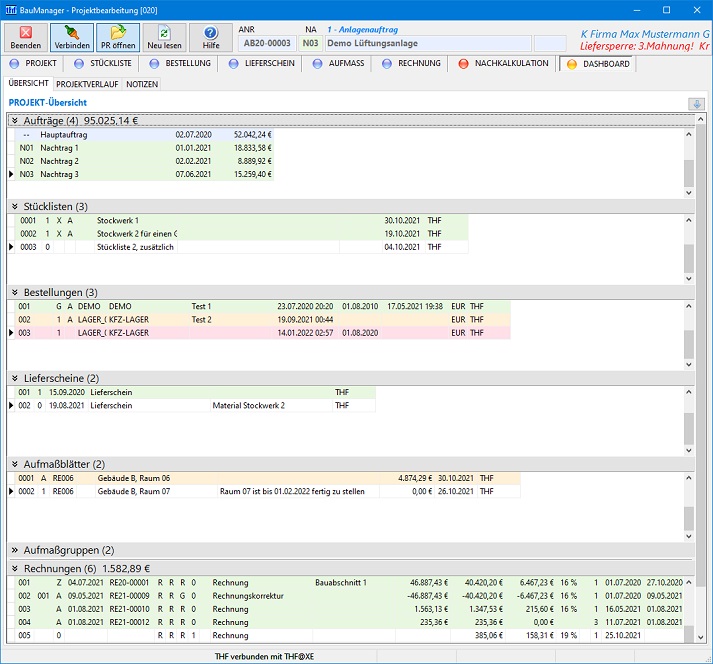Select Hauptauftrag row in Aufträge
713x664 pixels.
click(x=145, y=135)
